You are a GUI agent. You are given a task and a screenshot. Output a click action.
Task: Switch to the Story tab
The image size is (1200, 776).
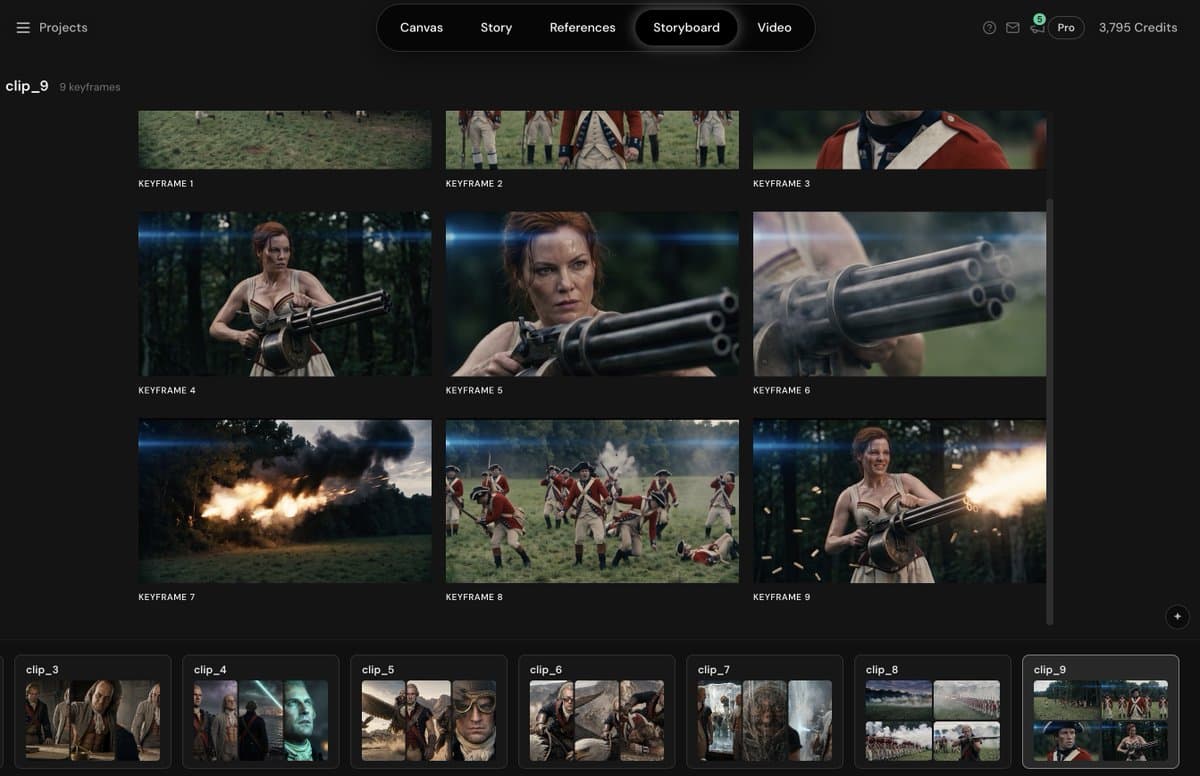(x=496, y=28)
